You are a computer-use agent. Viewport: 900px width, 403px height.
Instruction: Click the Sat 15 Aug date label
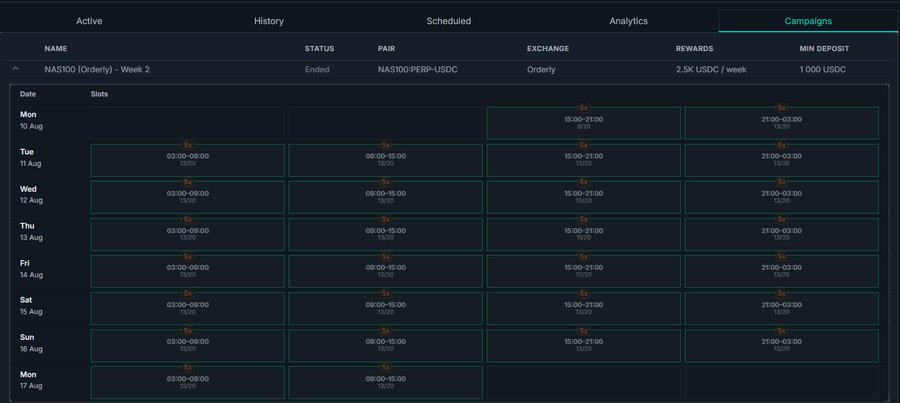click(31, 305)
